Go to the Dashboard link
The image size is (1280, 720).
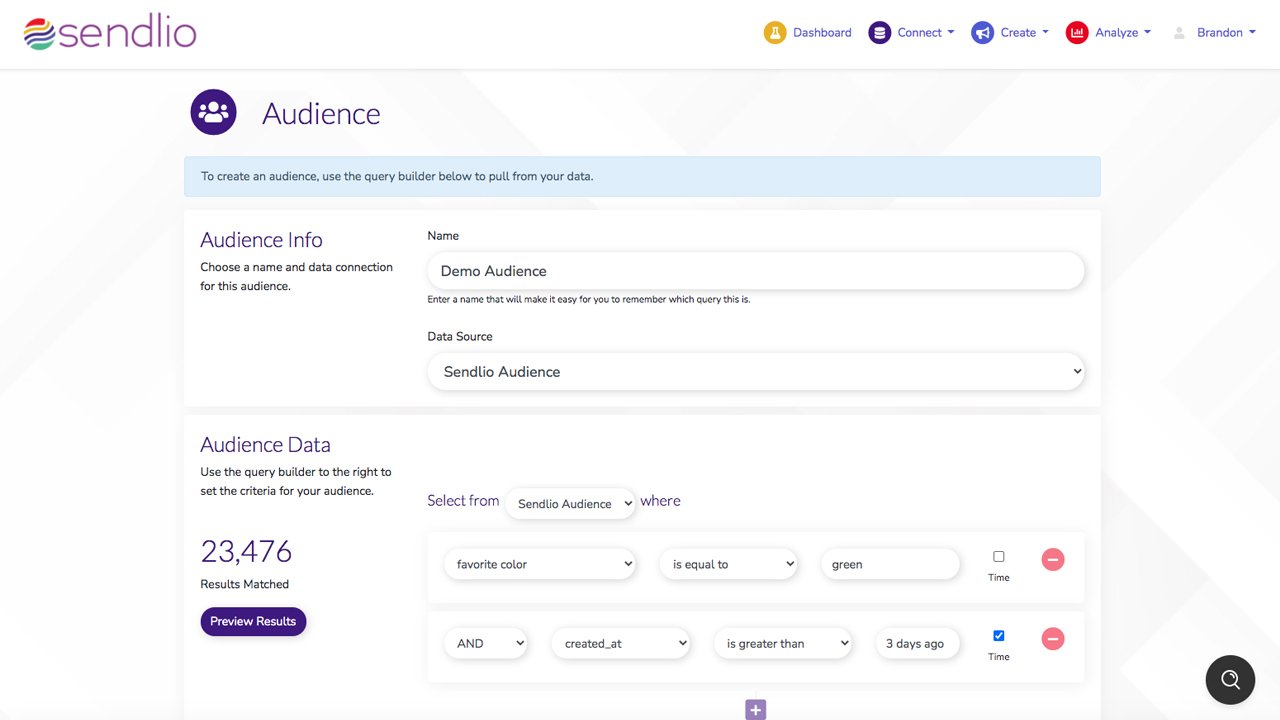tap(822, 33)
